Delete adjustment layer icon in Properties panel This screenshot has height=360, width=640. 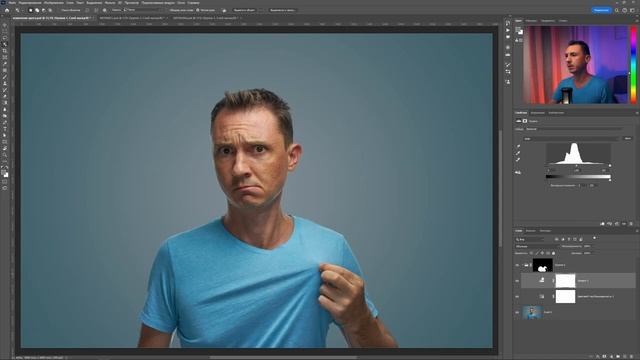(x=631, y=224)
